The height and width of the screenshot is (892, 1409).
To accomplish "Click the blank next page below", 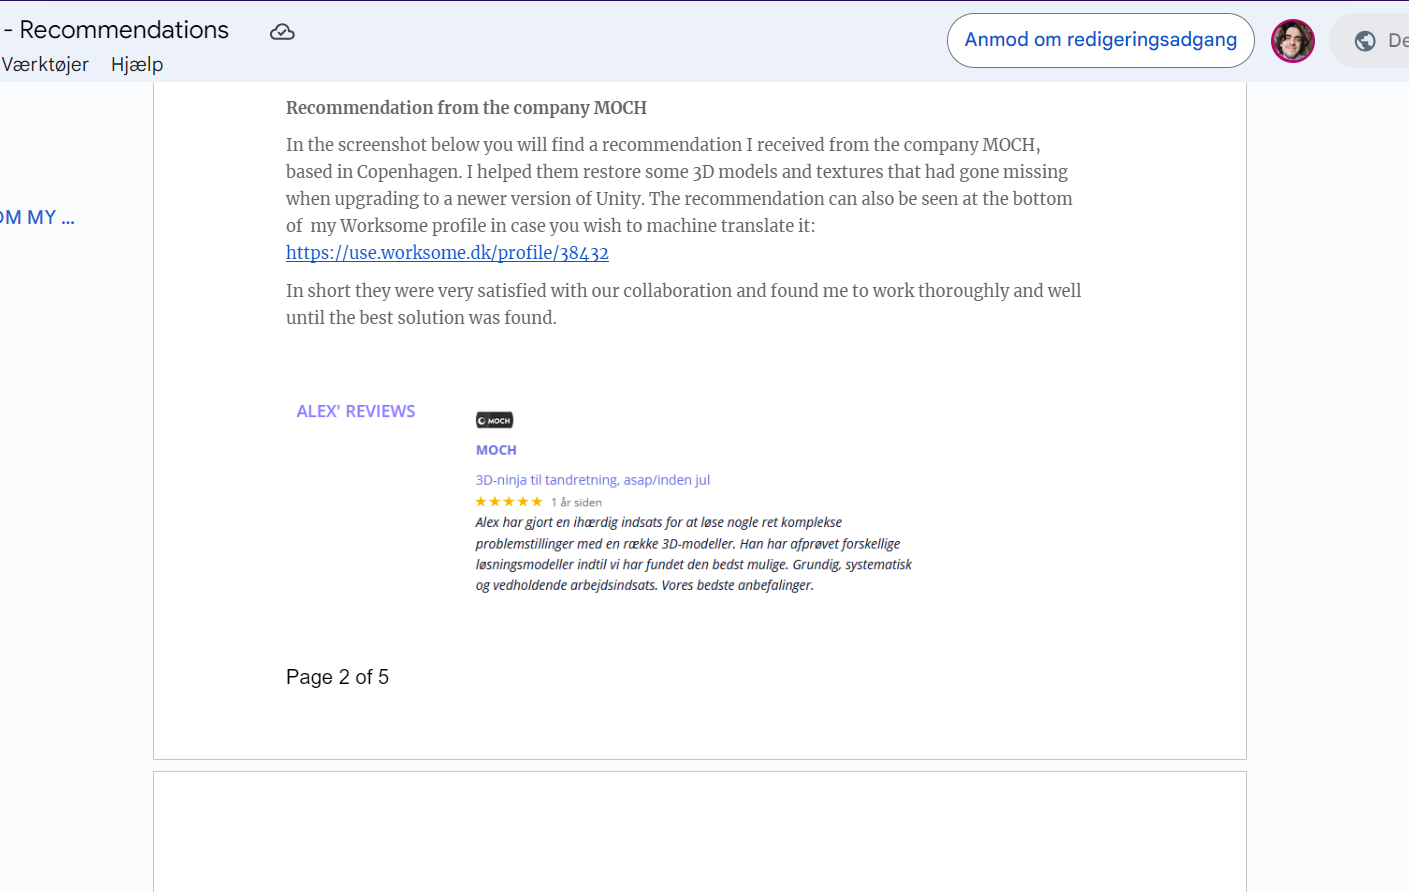I will pos(699,832).
